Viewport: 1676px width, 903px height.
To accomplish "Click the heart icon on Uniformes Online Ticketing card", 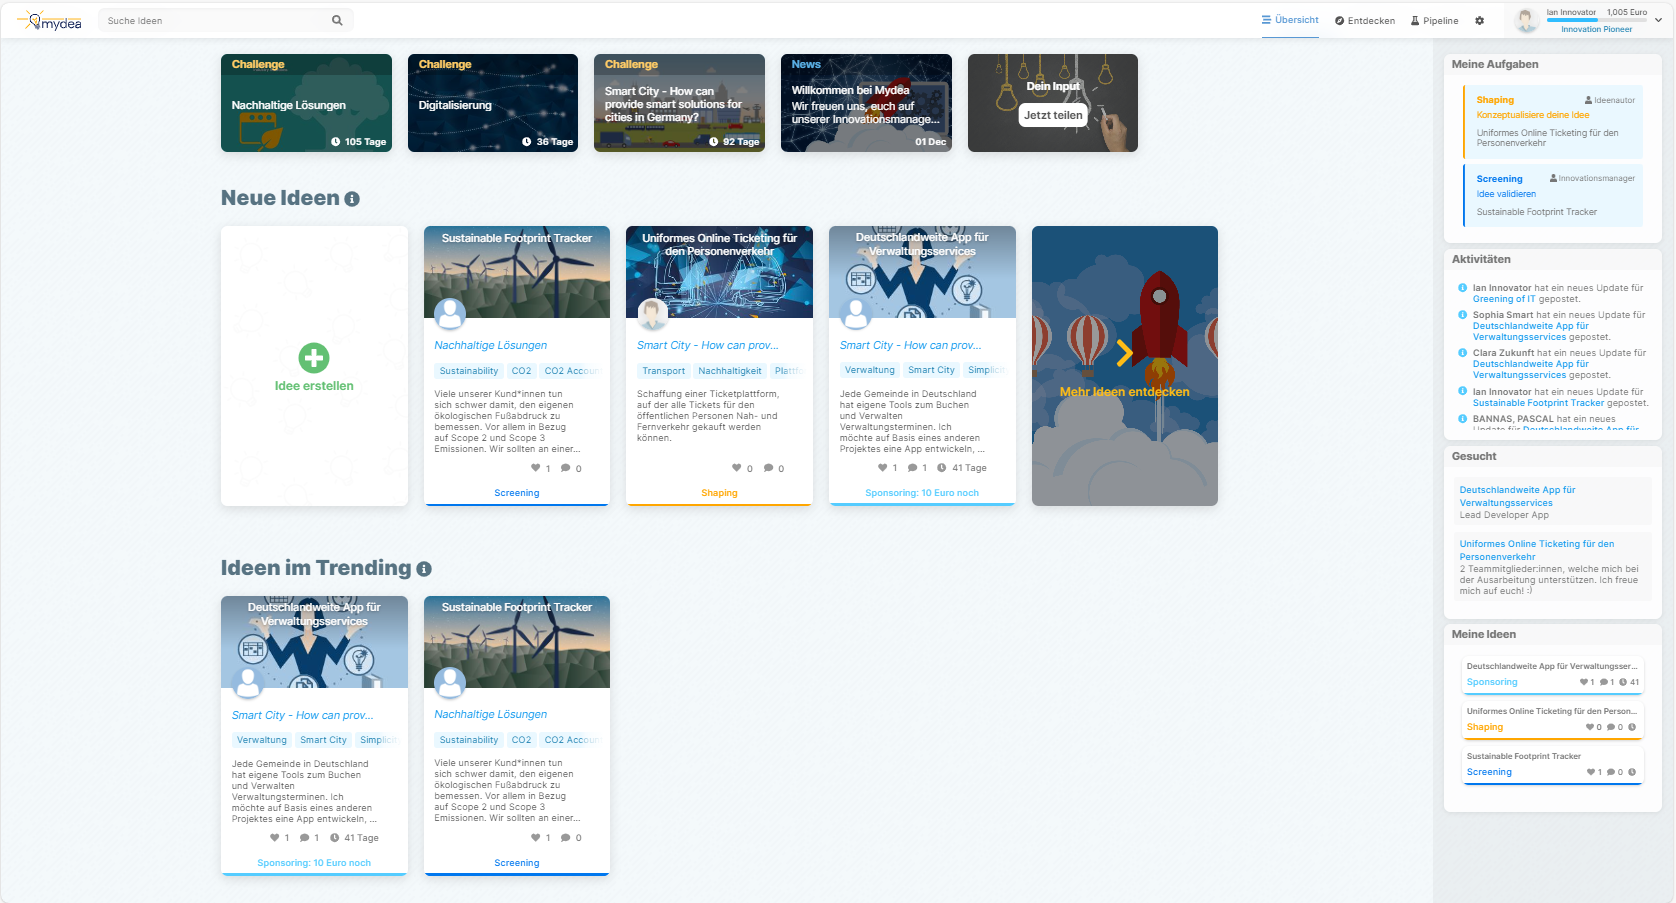I will [737, 468].
